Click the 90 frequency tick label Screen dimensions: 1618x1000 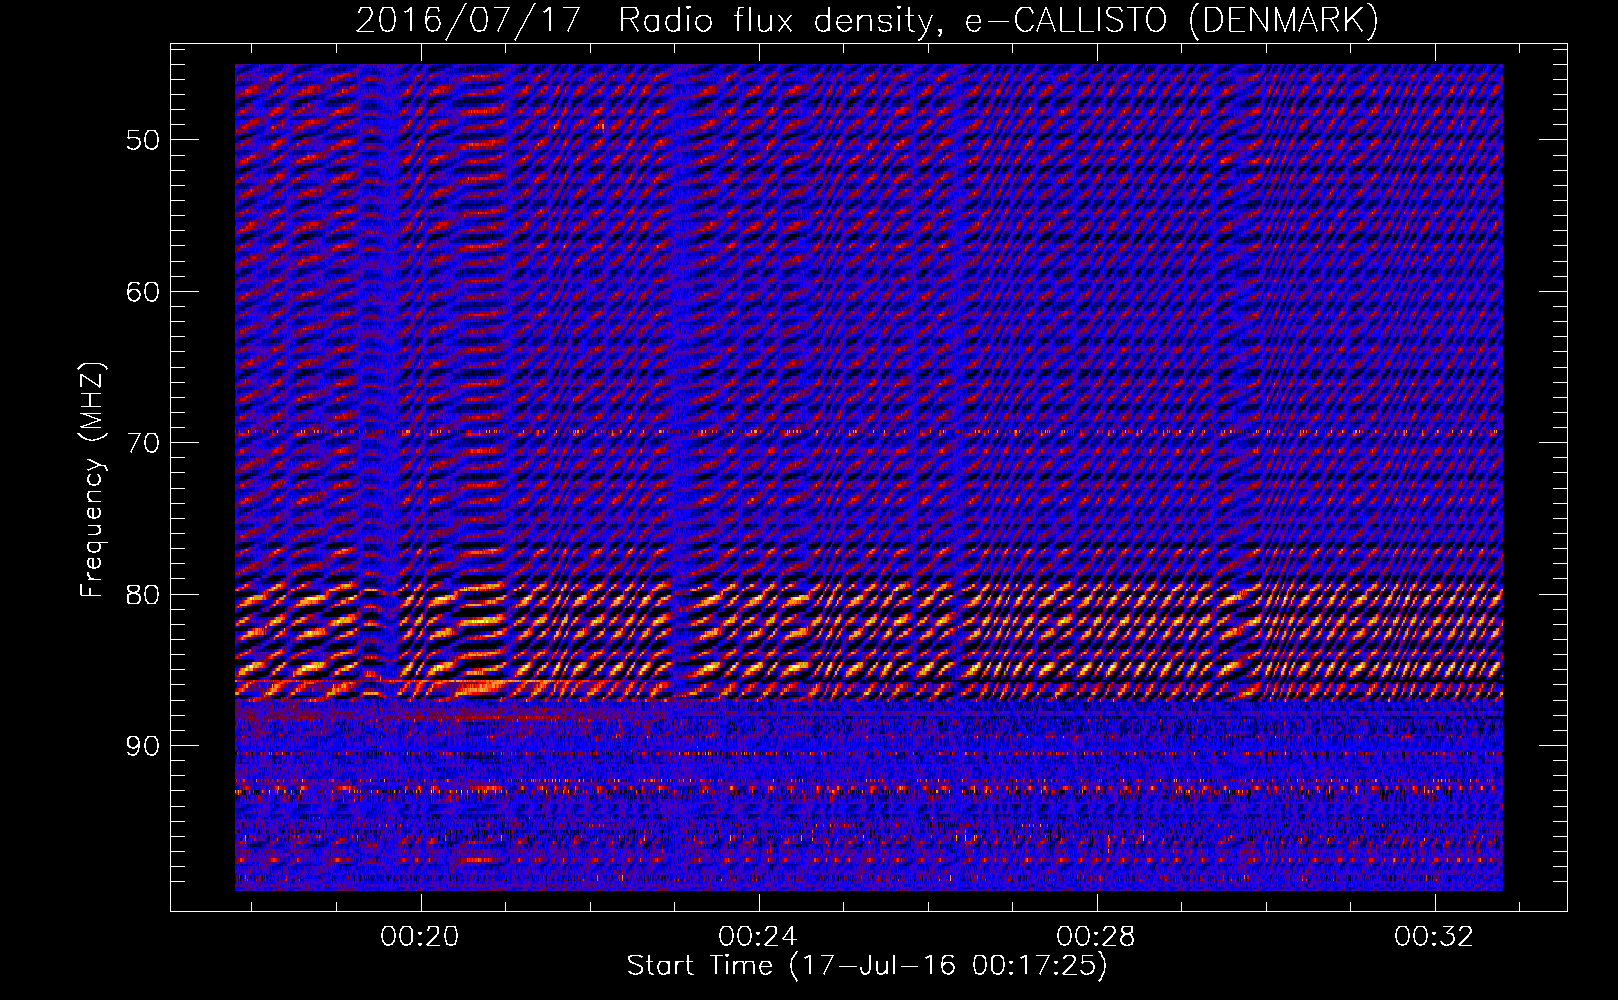[x=143, y=746]
